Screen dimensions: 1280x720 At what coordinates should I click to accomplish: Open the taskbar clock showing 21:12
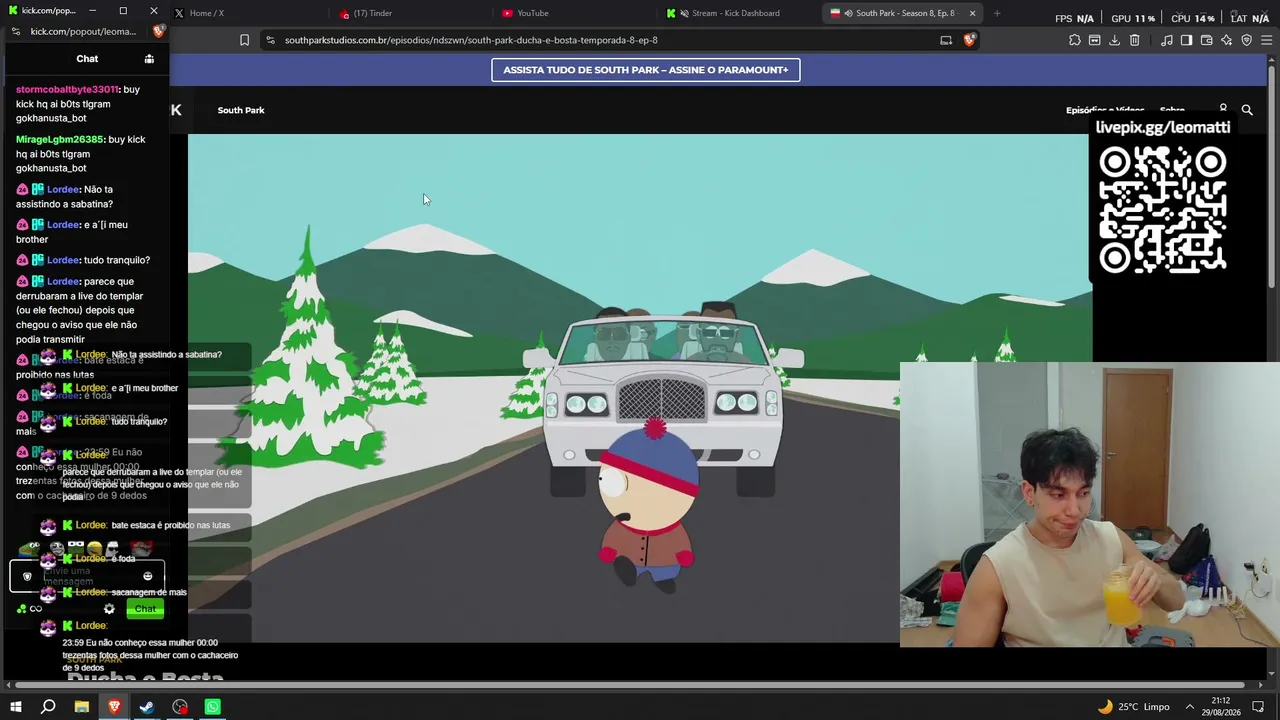[1221, 707]
